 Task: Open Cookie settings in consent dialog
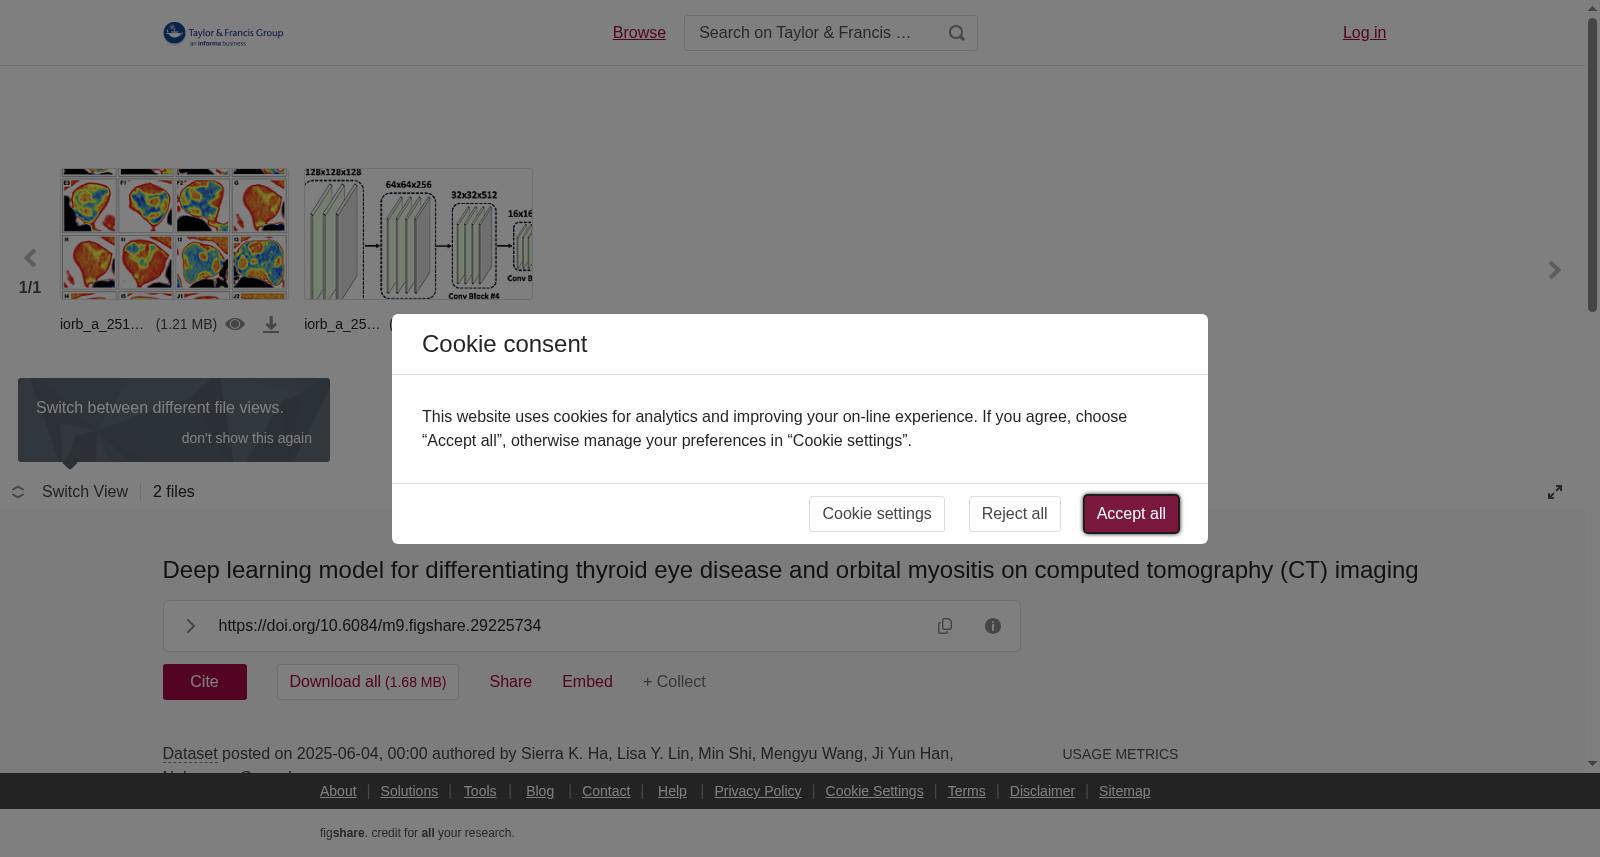pos(877,514)
